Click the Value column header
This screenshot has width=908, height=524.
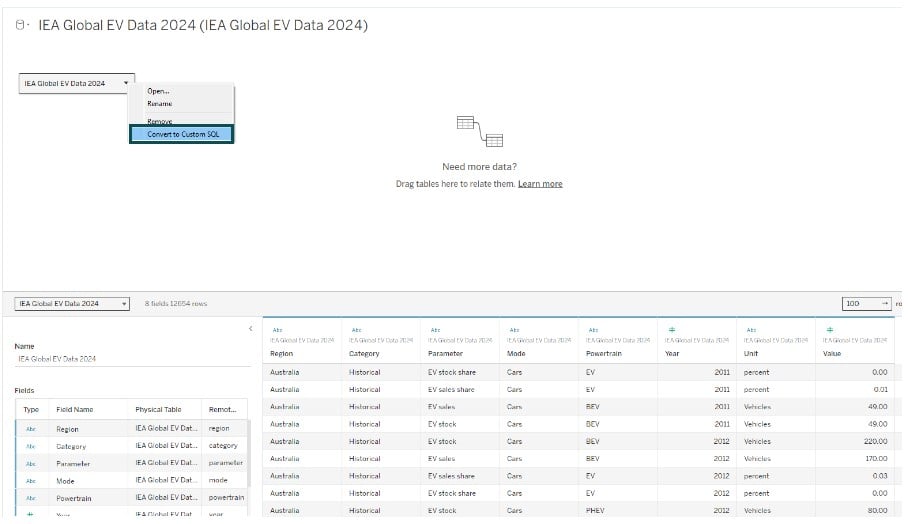pos(832,354)
